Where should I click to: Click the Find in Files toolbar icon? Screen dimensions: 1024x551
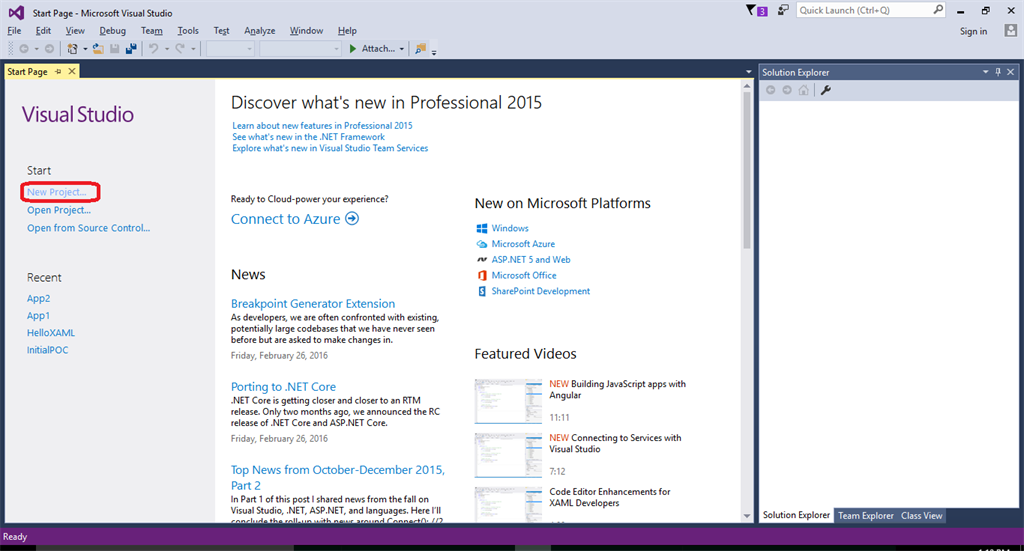pyautogui.click(x=421, y=49)
